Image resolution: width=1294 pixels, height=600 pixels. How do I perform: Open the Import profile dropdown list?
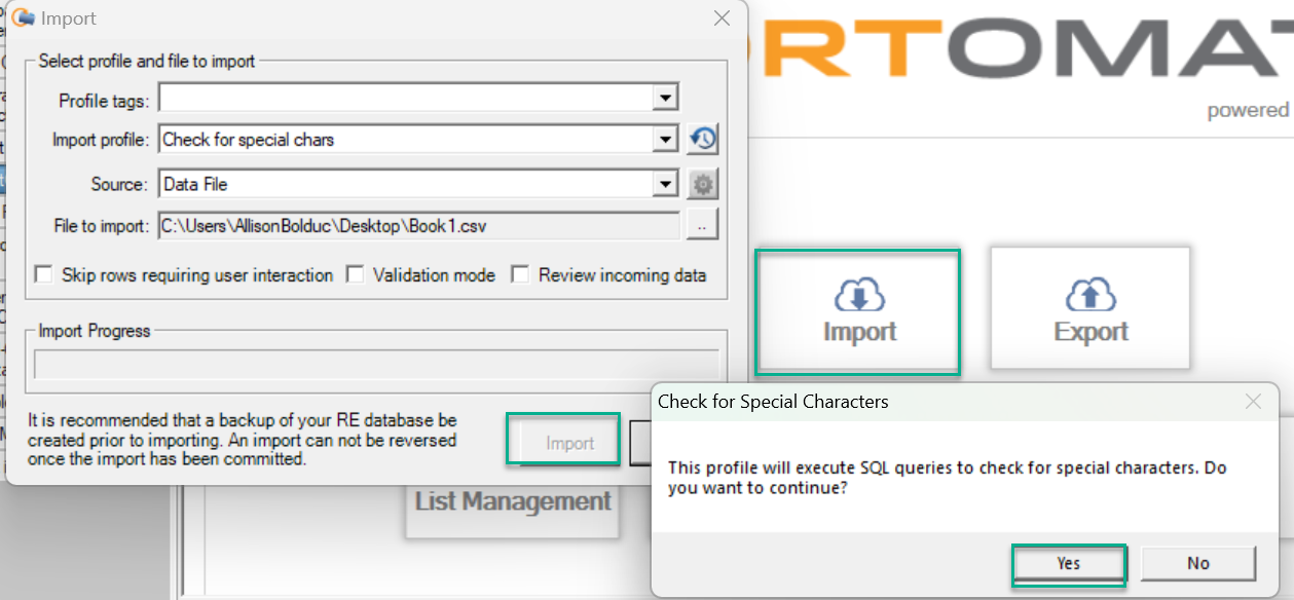point(666,139)
